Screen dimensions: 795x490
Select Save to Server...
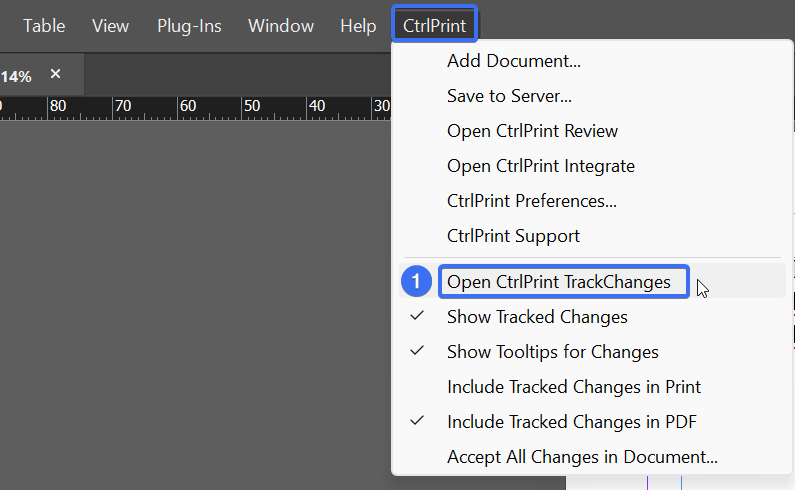click(509, 96)
